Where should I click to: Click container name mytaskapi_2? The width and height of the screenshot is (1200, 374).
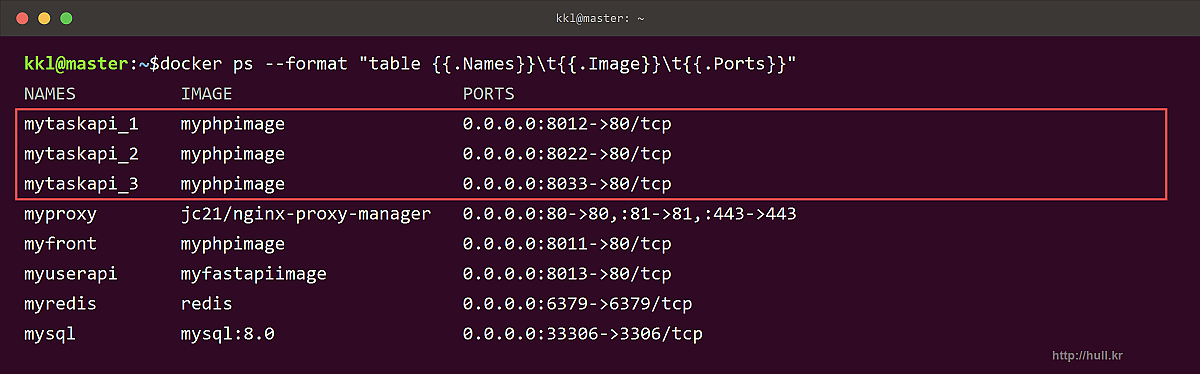(x=81, y=154)
